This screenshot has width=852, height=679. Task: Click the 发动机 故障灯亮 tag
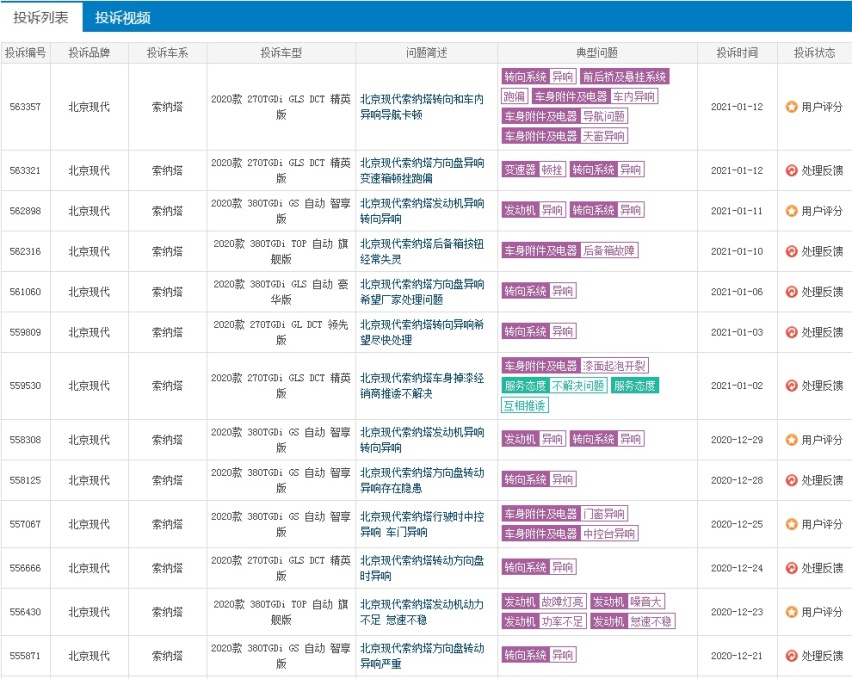click(x=544, y=601)
